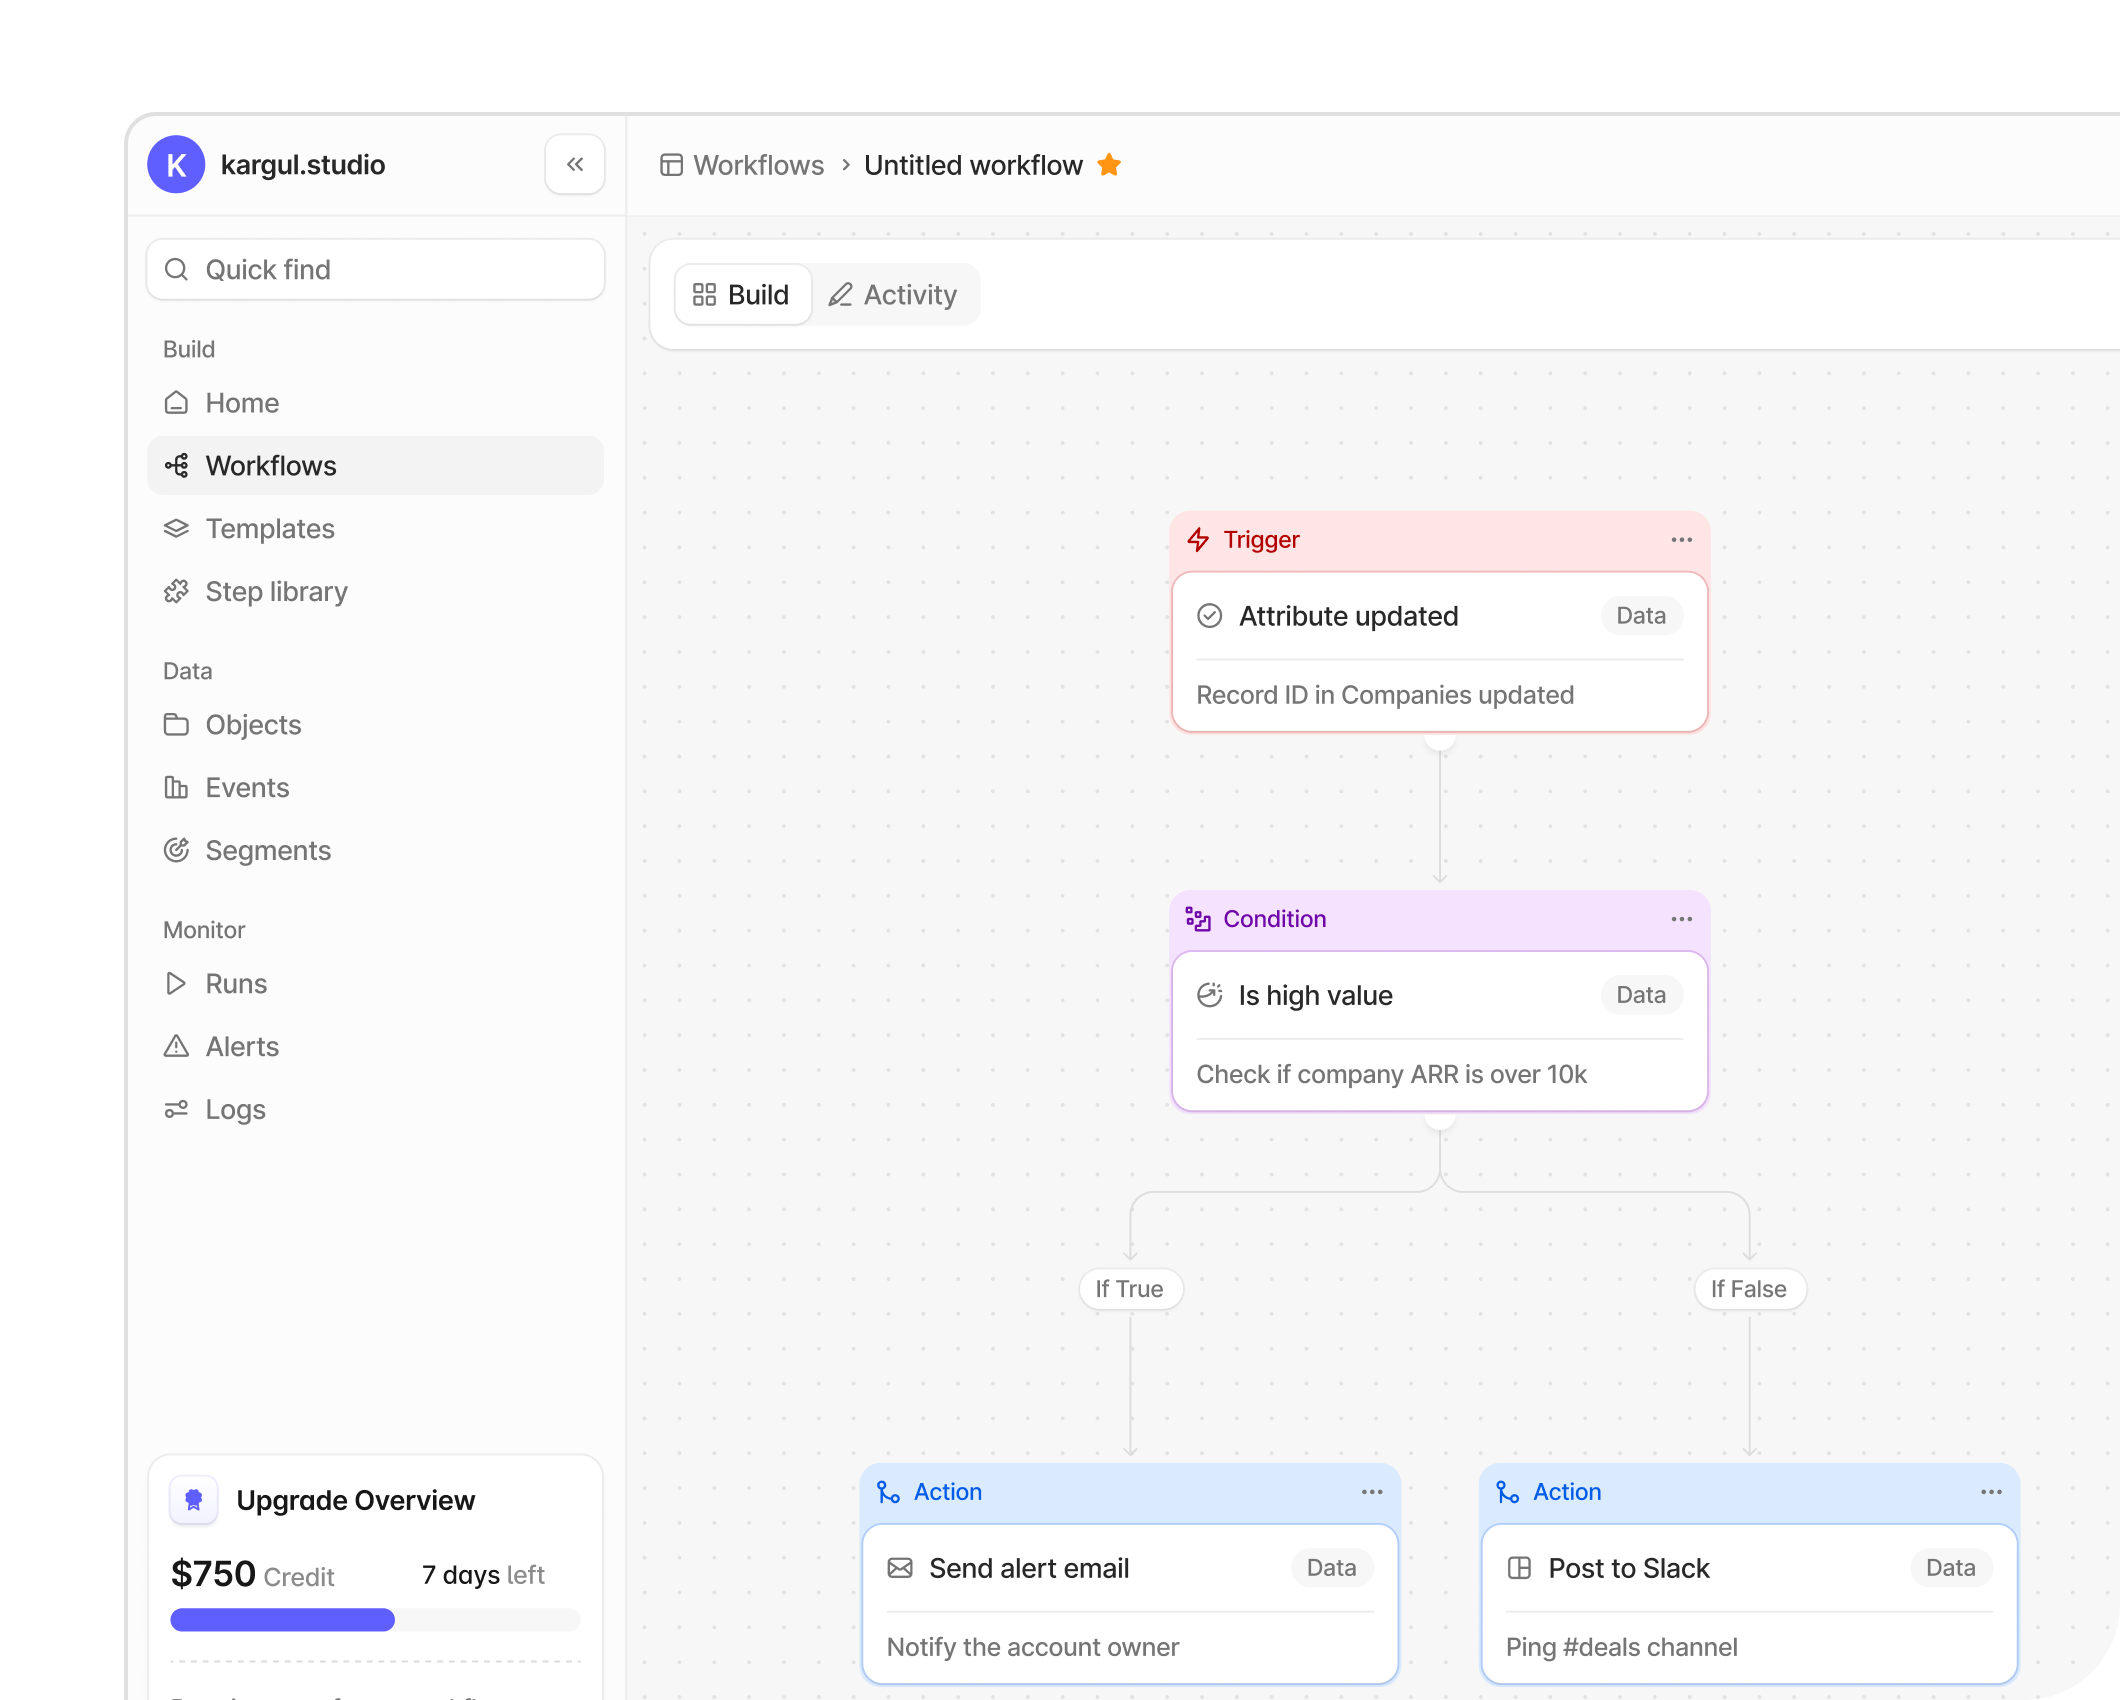The width and height of the screenshot is (2120, 1700).
Task: Toggle the orange favorite star
Action: (1109, 165)
